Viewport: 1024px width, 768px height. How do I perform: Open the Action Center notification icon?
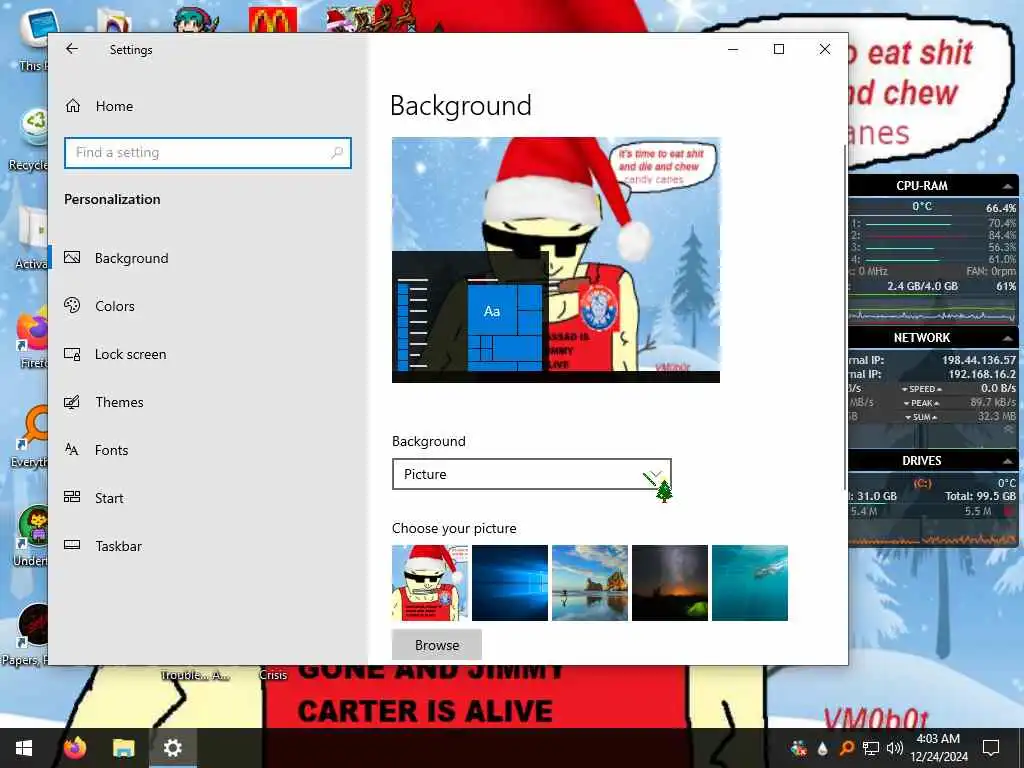(x=991, y=748)
